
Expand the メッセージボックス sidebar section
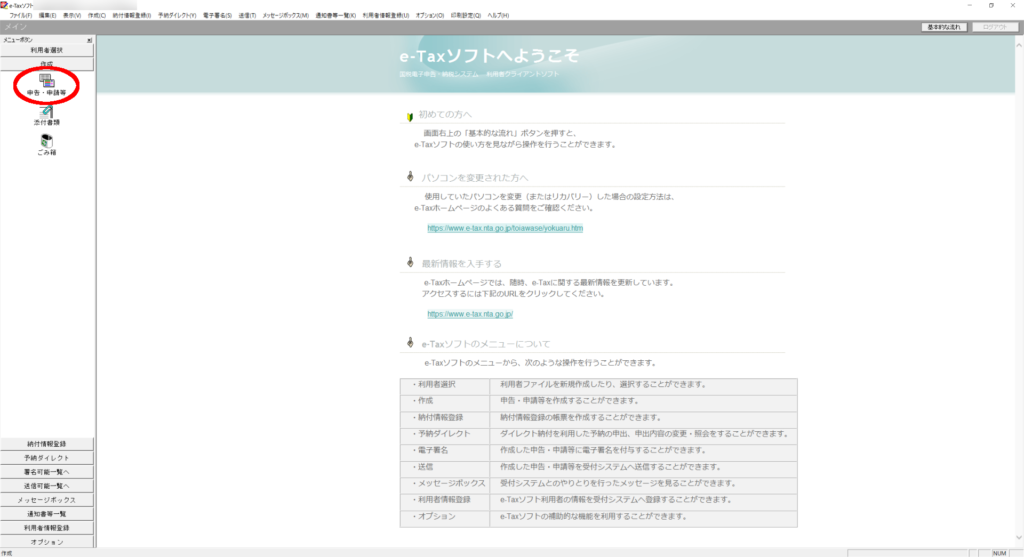pyautogui.click(x=47, y=500)
